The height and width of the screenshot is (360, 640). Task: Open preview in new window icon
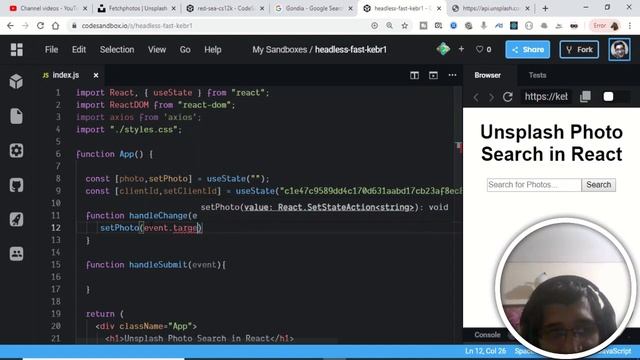click(x=585, y=96)
